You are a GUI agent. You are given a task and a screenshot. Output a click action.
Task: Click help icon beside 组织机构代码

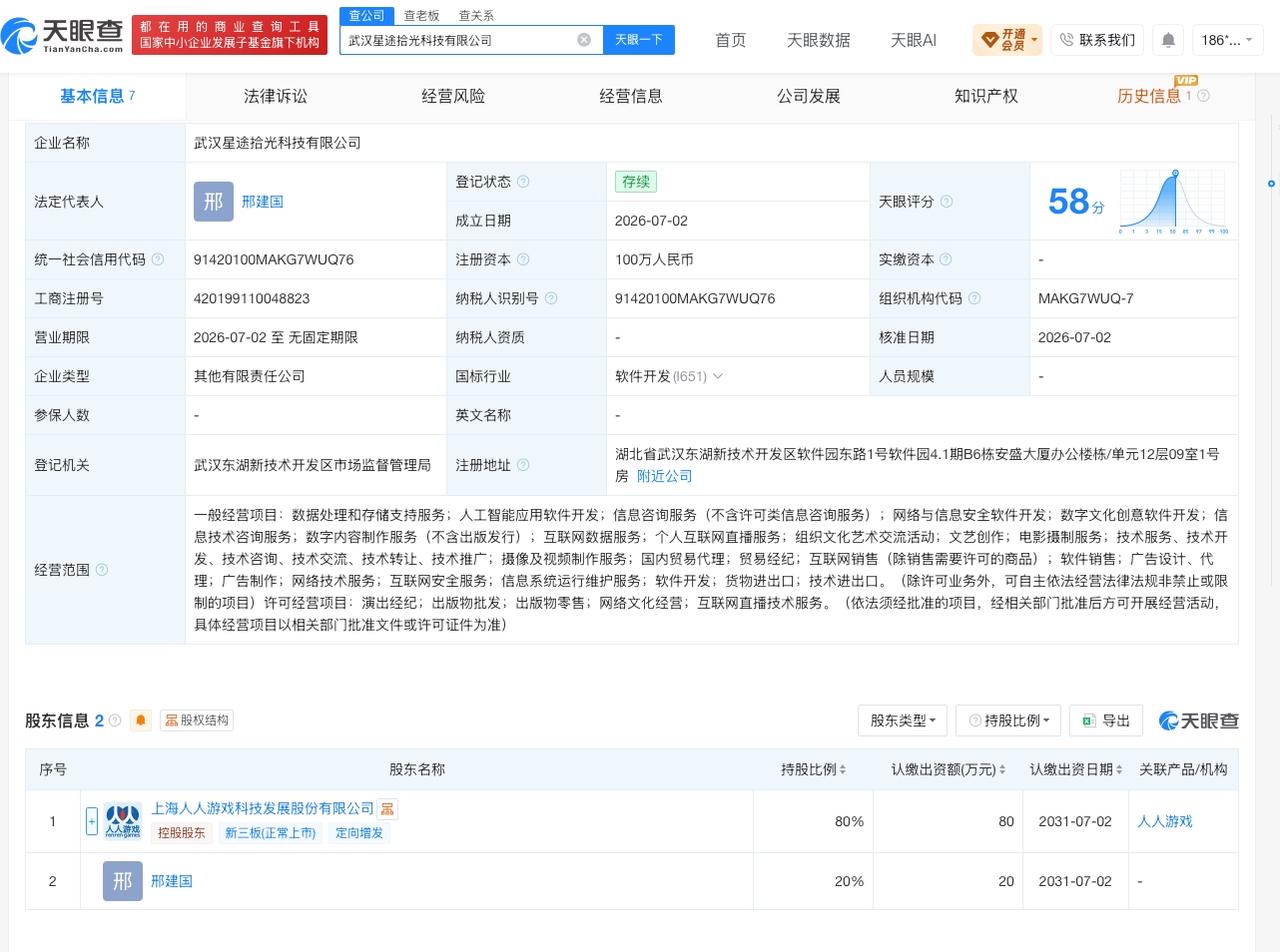click(974, 299)
